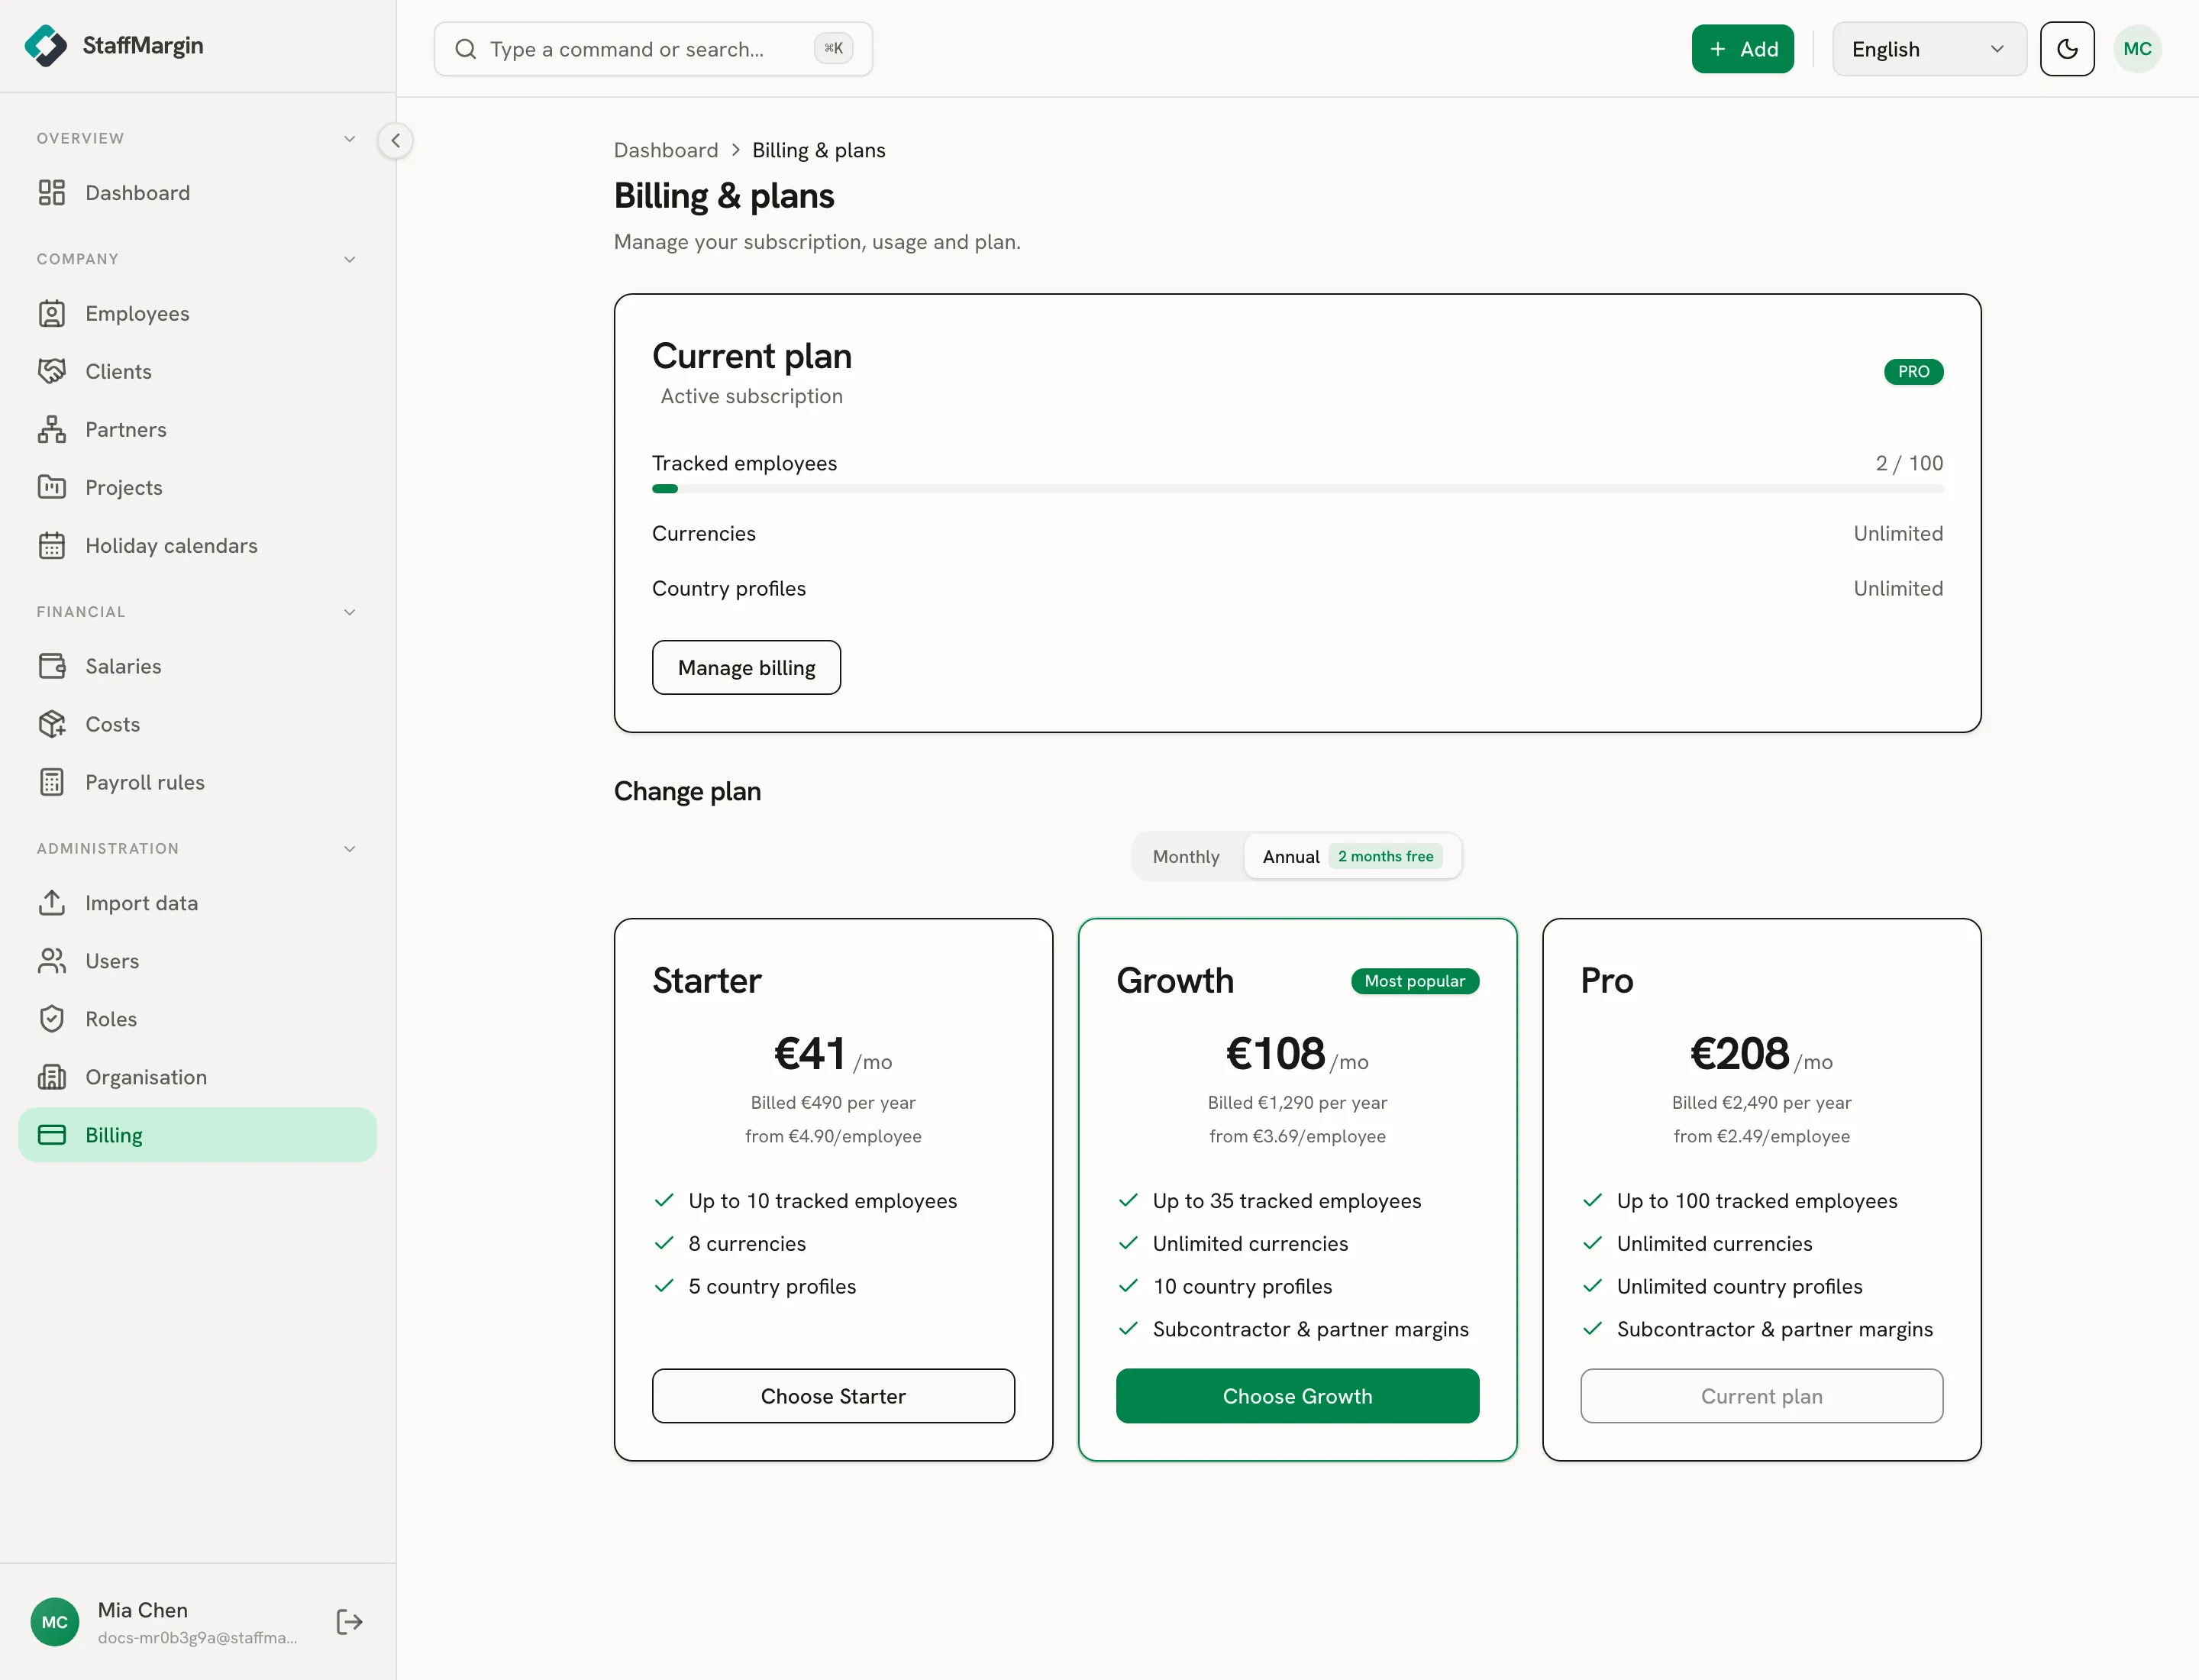2199x1680 pixels.
Task: Open the English language dropdown
Action: point(1929,49)
